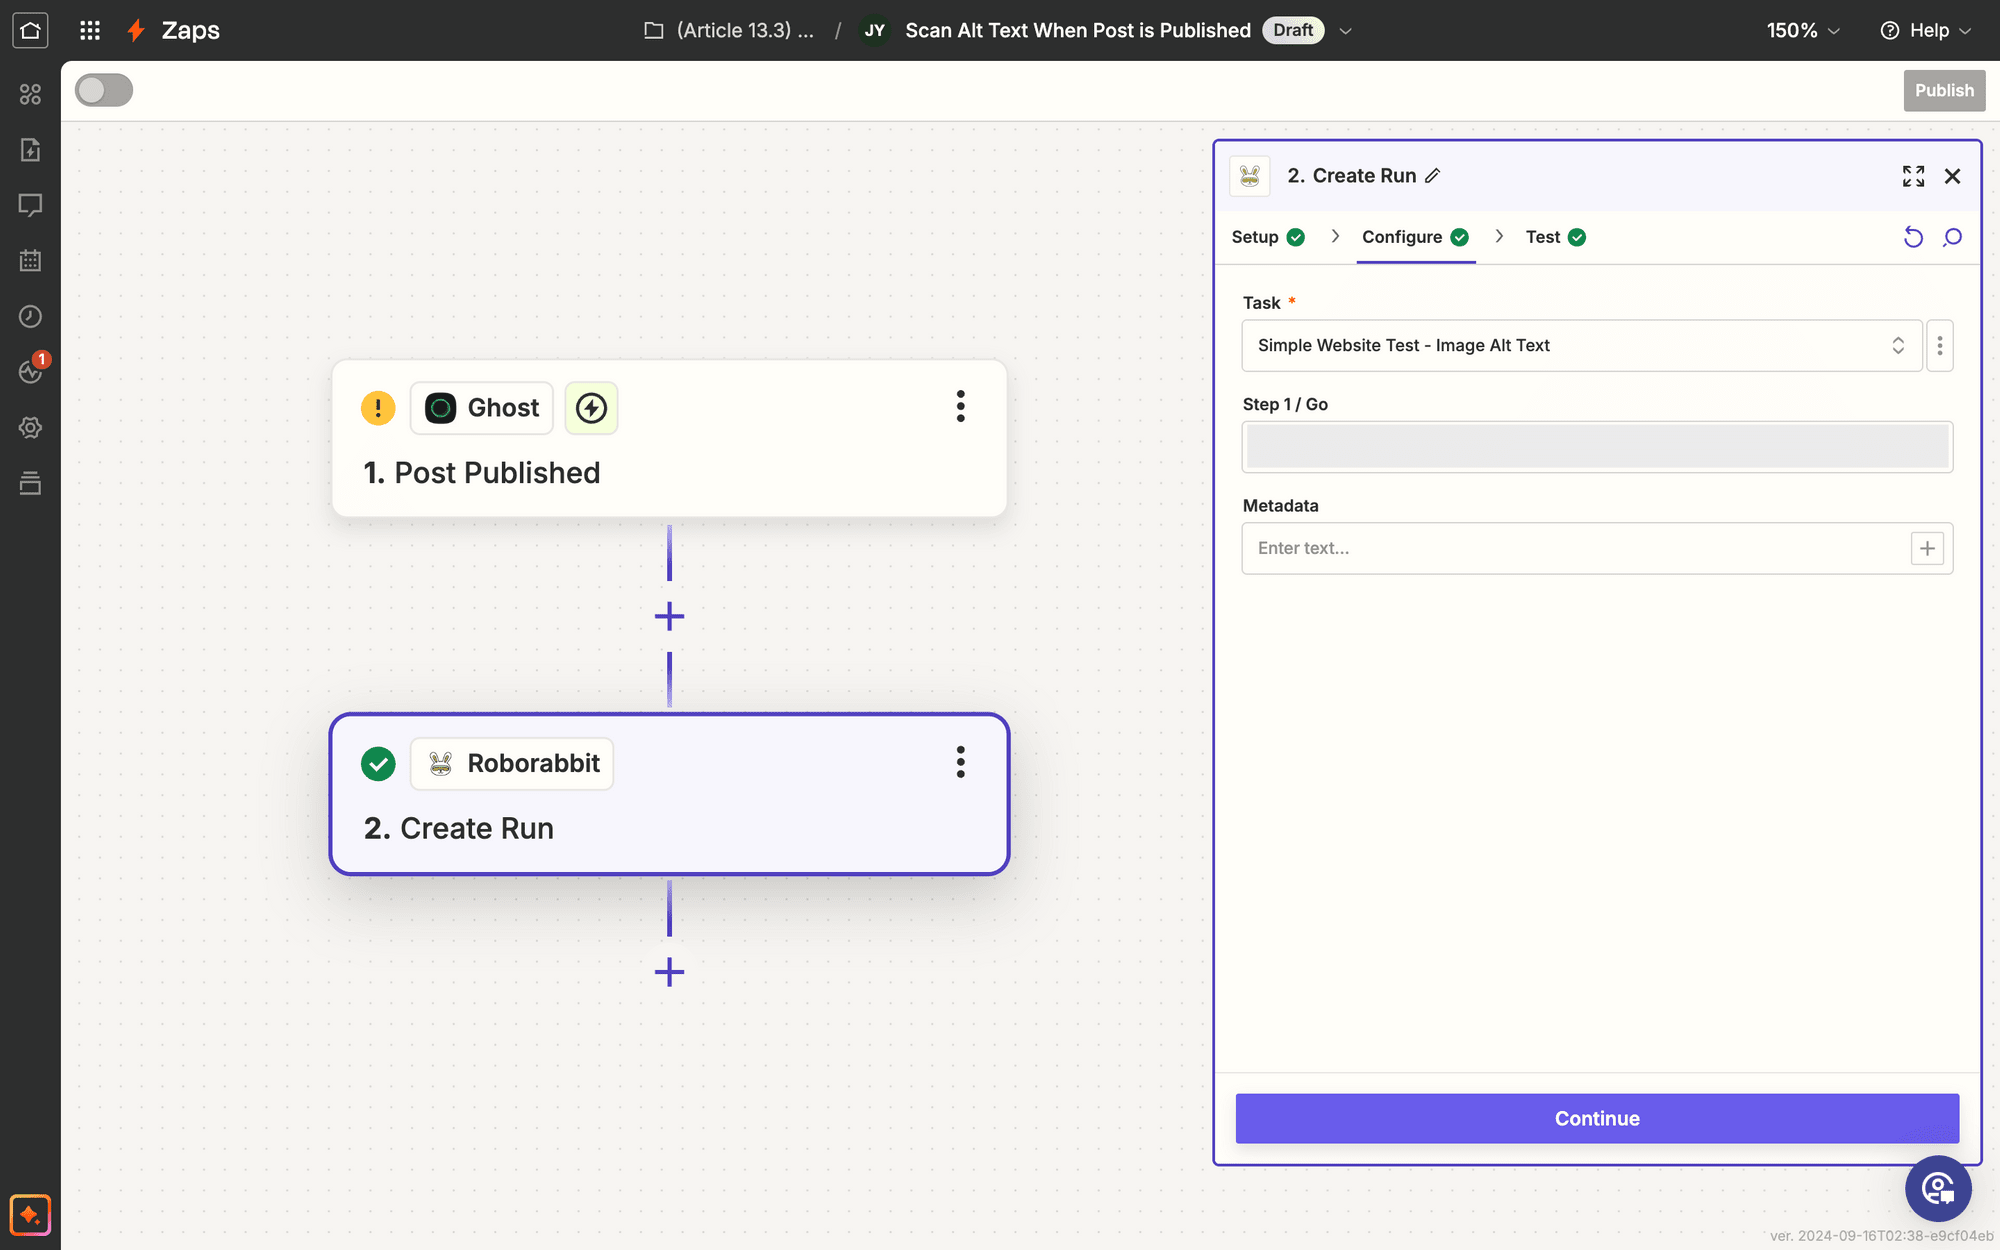Click the Ghost app label
2000x1250 pixels.
(x=482, y=408)
